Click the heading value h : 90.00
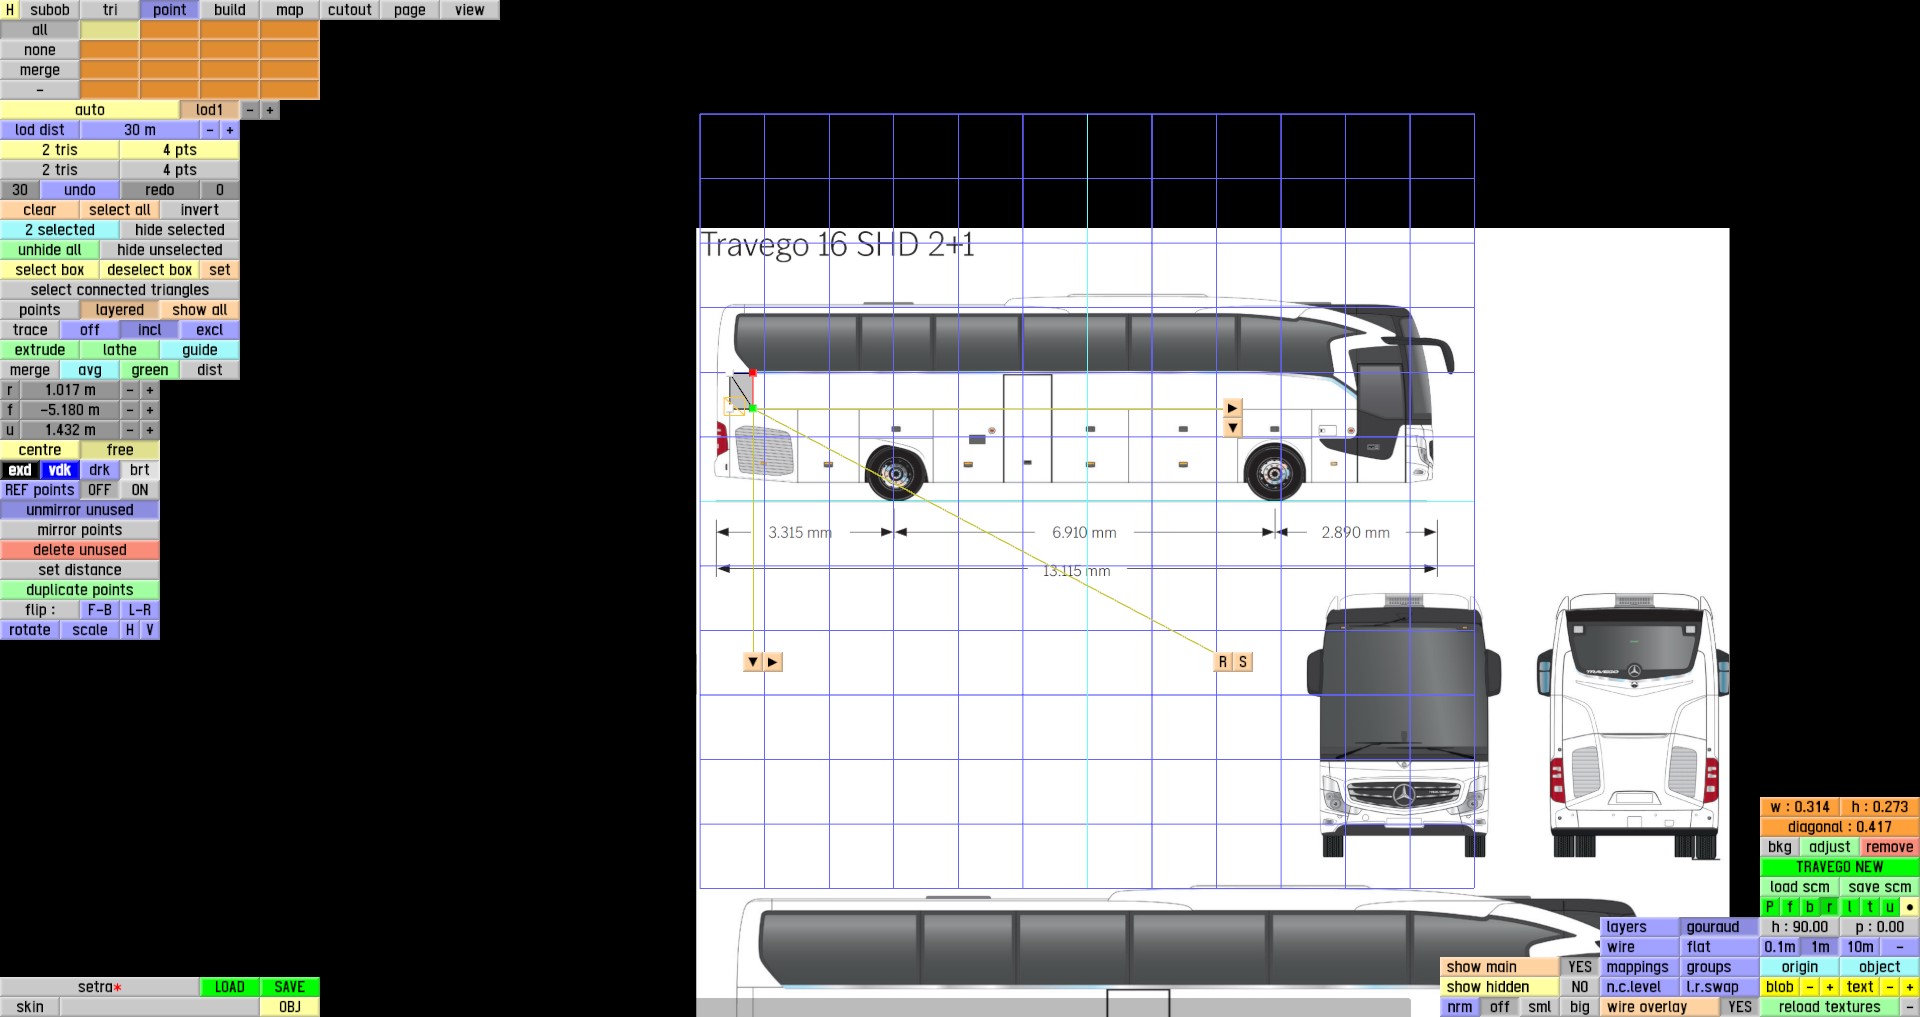This screenshot has width=1920, height=1017. (1800, 927)
